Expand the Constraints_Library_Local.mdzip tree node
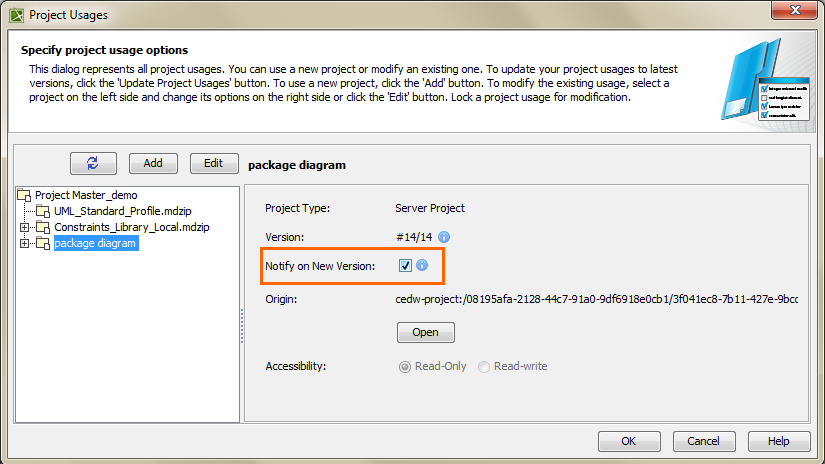This screenshot has width=825, height=464. tap(24, 227)
